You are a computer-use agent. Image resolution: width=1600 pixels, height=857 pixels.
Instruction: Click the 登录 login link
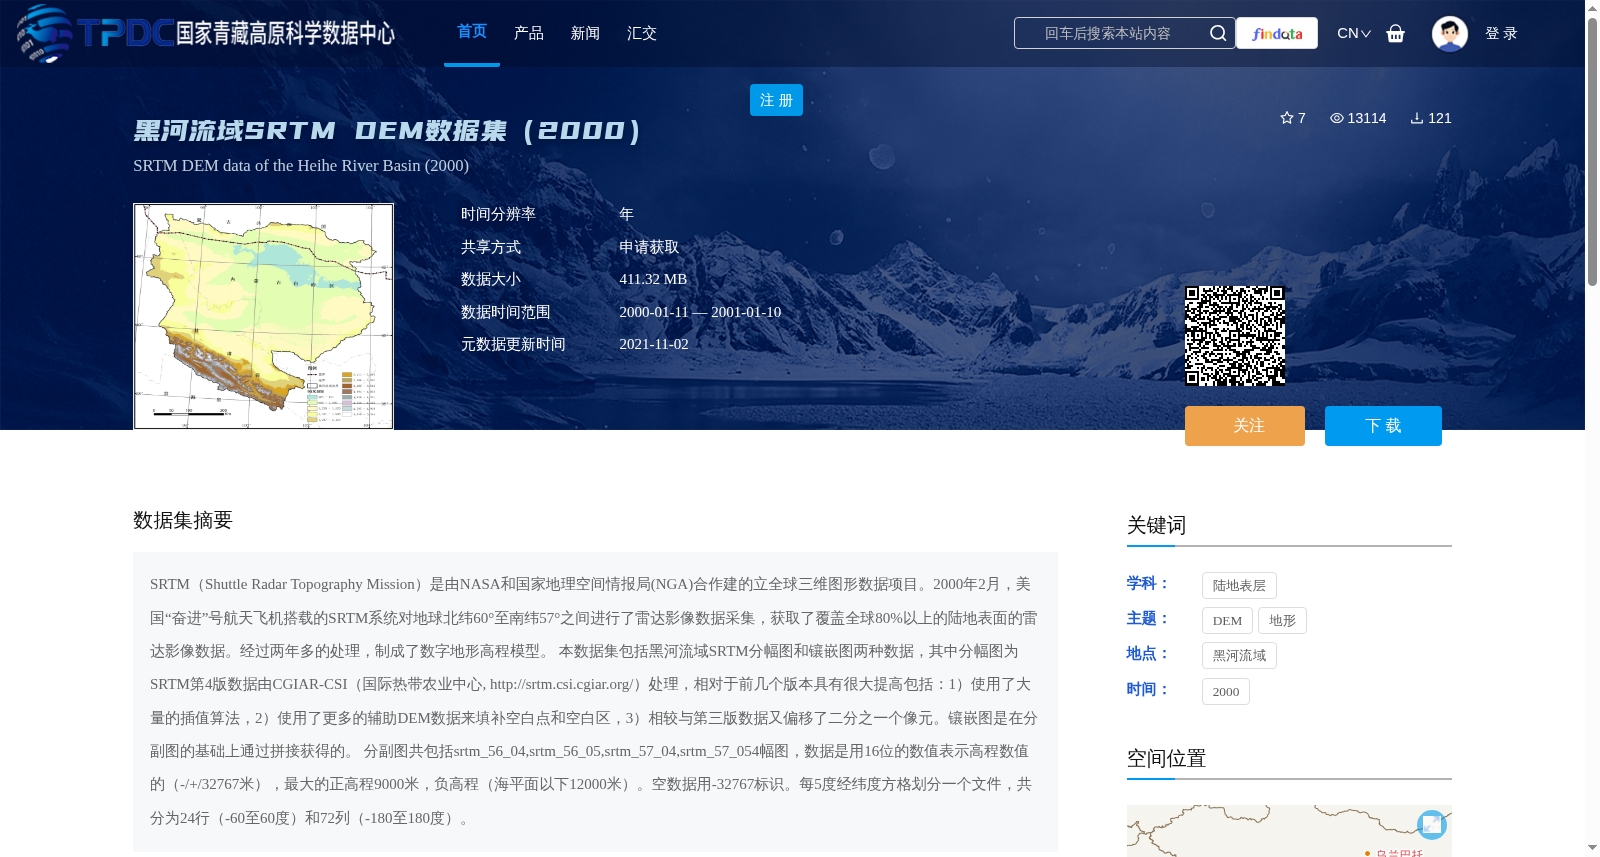click(x=1501, y=33)
